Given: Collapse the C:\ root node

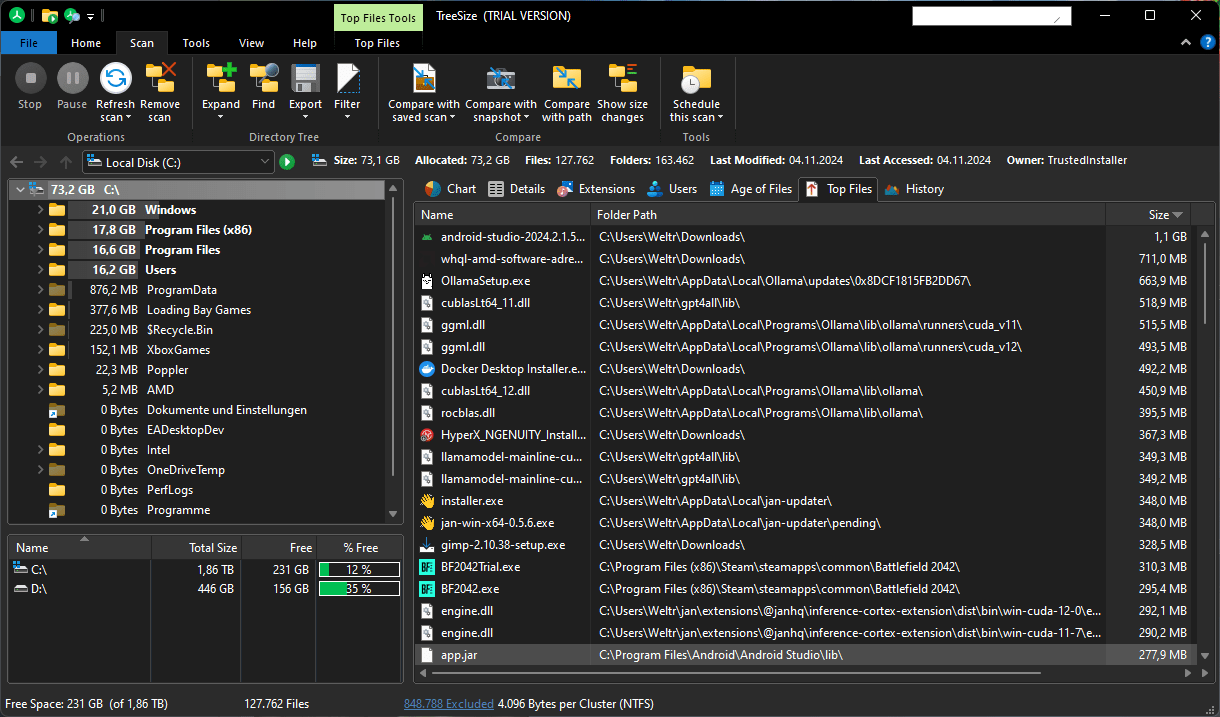Looking at the screenshot, I should [20, 189].
